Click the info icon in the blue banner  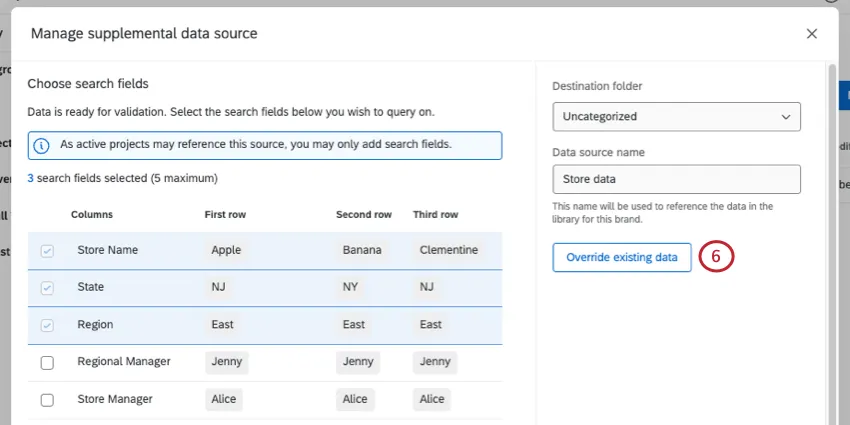(x=42, y=145)
